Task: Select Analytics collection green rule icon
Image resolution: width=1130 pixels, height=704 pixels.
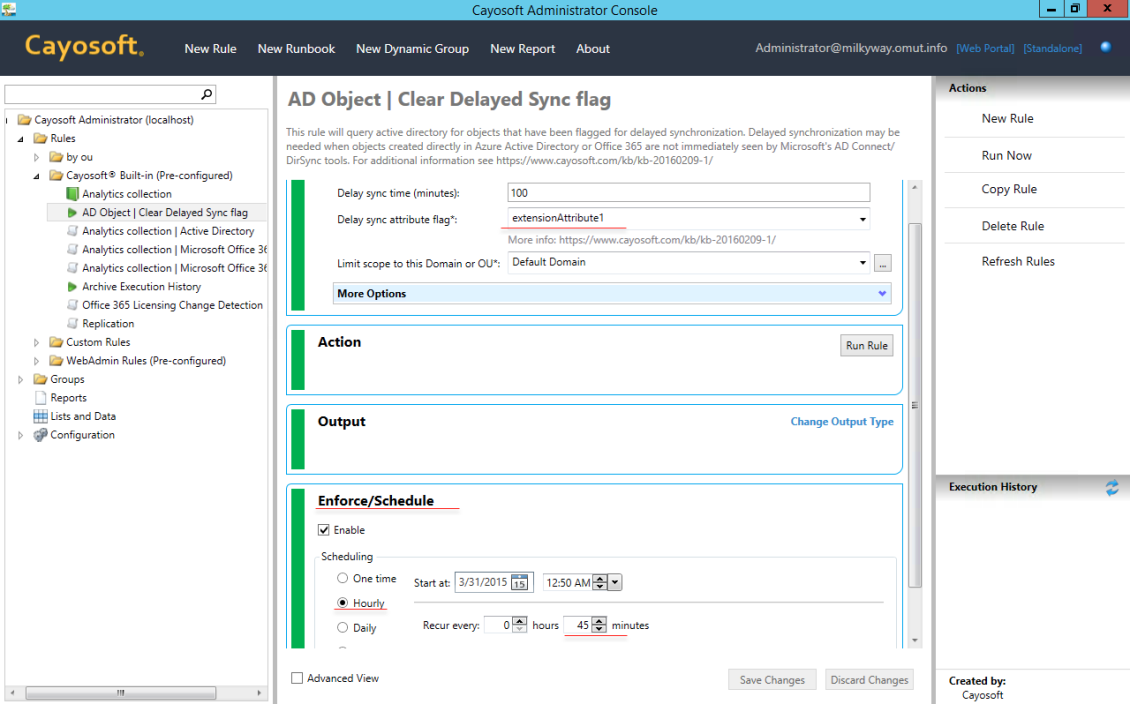Action: 72,194
